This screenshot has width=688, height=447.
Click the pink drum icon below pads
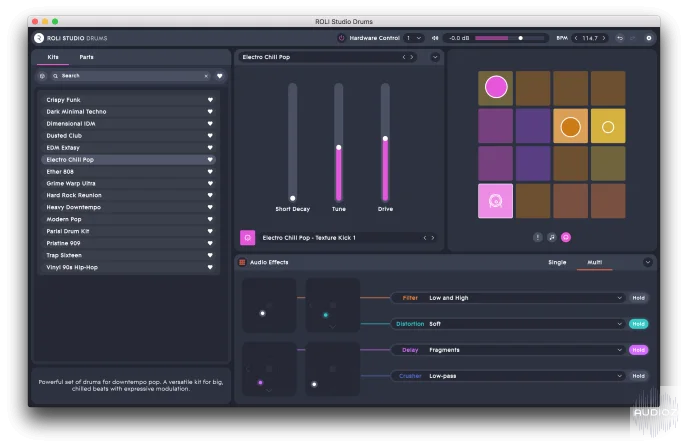coord(566,237)
